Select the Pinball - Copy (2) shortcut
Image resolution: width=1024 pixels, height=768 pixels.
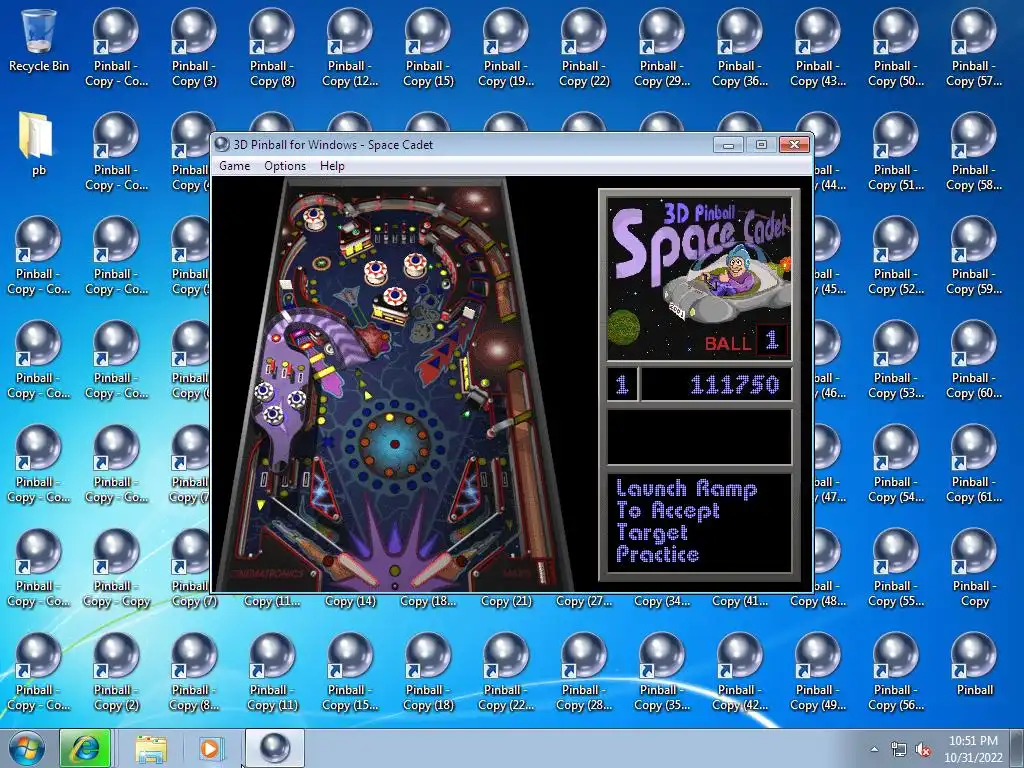[x=116, y=671]
